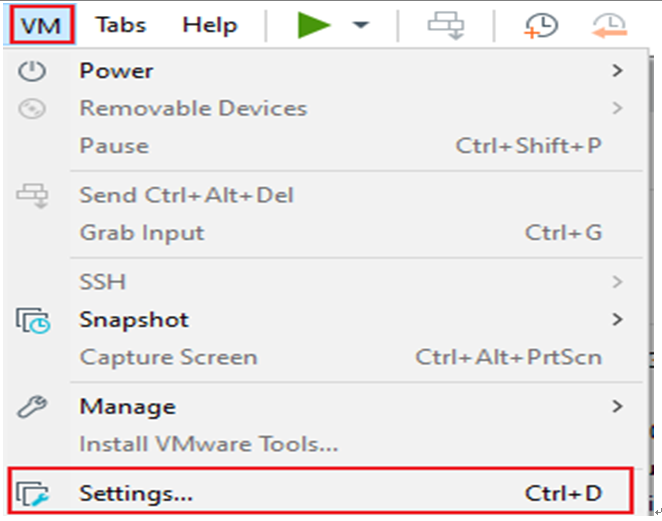Click the snapshot icon beside the Snapshot entry

pyautogui.click(x=33, y=321)
